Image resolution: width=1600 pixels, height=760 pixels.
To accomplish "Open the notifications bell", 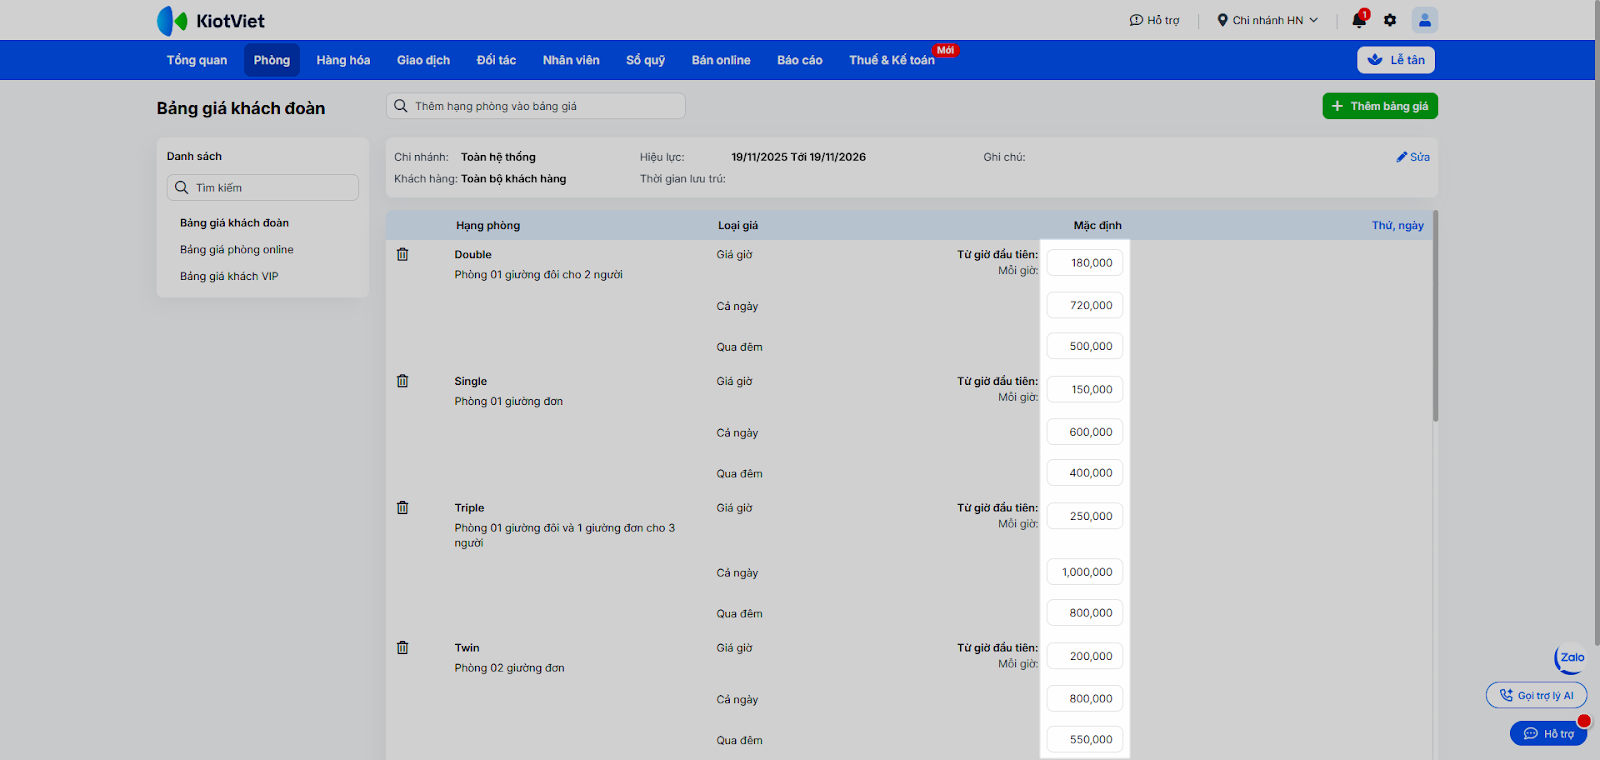I will pos(1358,20).
